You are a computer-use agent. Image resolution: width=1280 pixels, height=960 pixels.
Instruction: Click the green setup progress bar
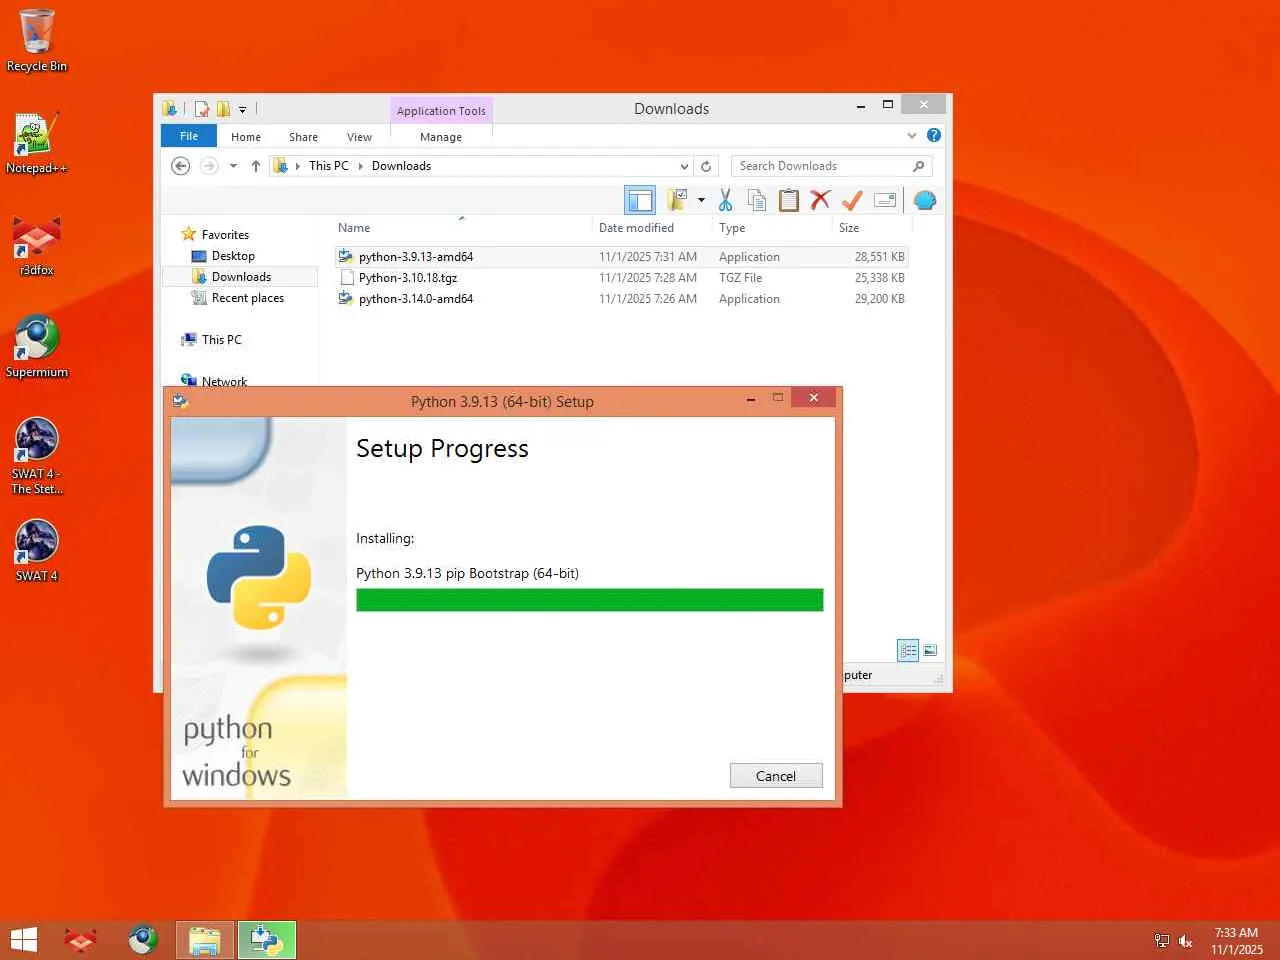(x=590, y=600)
